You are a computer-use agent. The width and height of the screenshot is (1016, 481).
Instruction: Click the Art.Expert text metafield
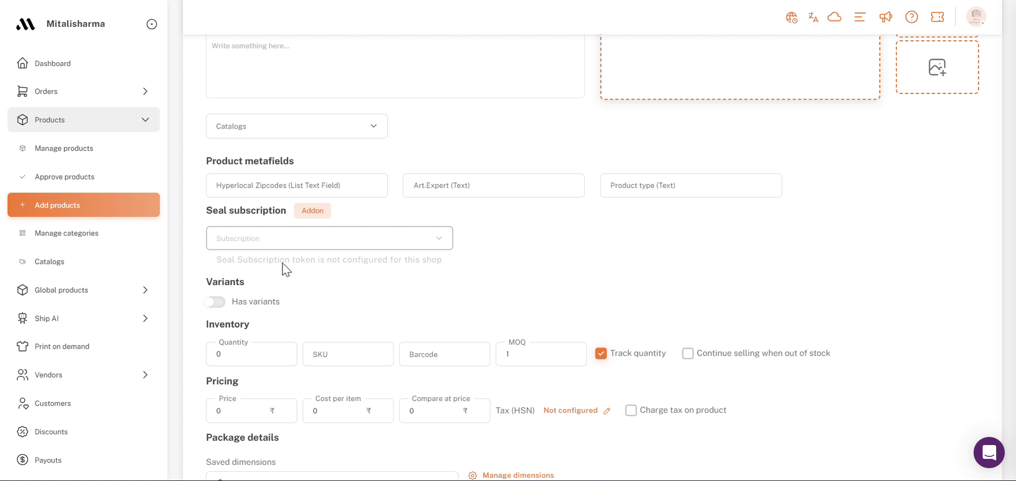coord(494,185)
